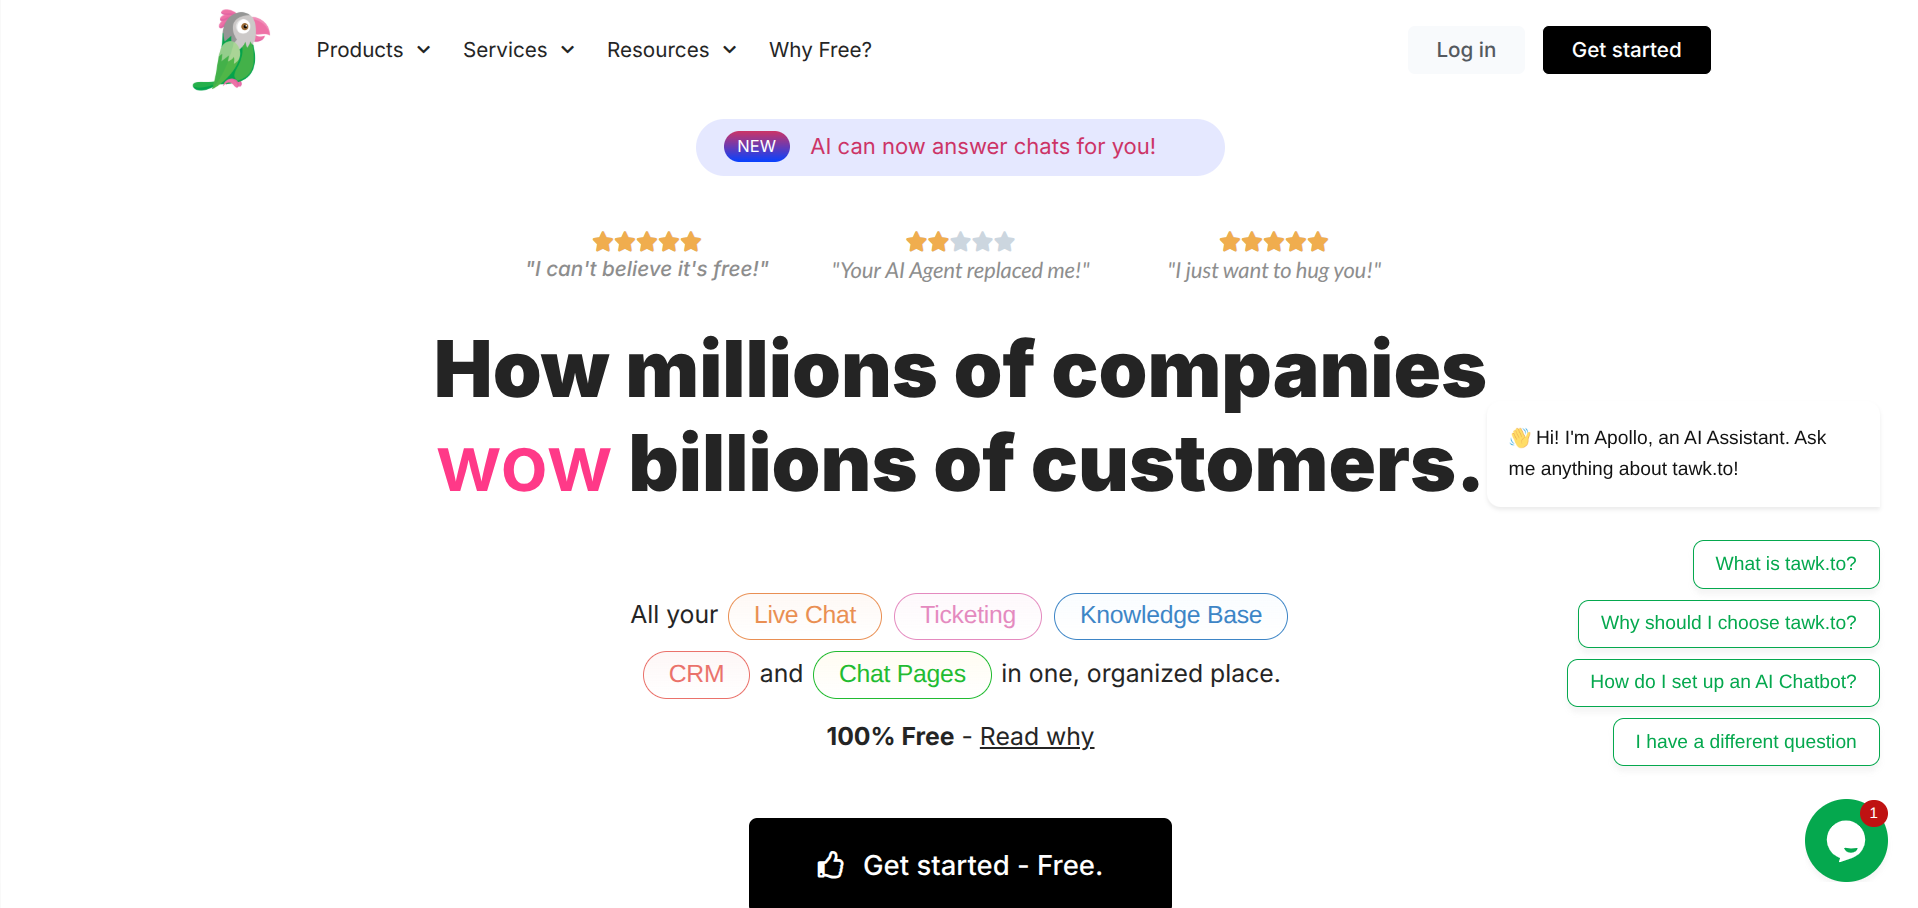1918x908 pixels.
Task: Select "How do I set up an AI Chatbot?"
Action: [x=1722, y=682]
